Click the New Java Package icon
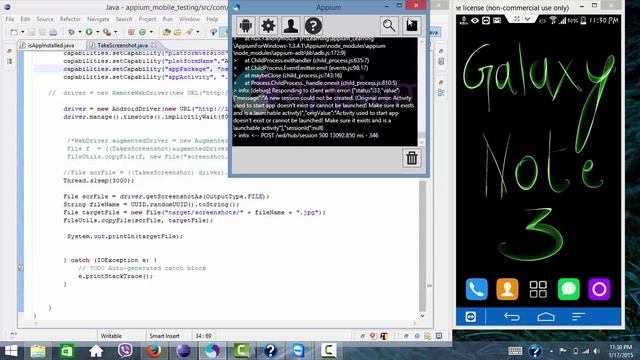 (131, 32)
